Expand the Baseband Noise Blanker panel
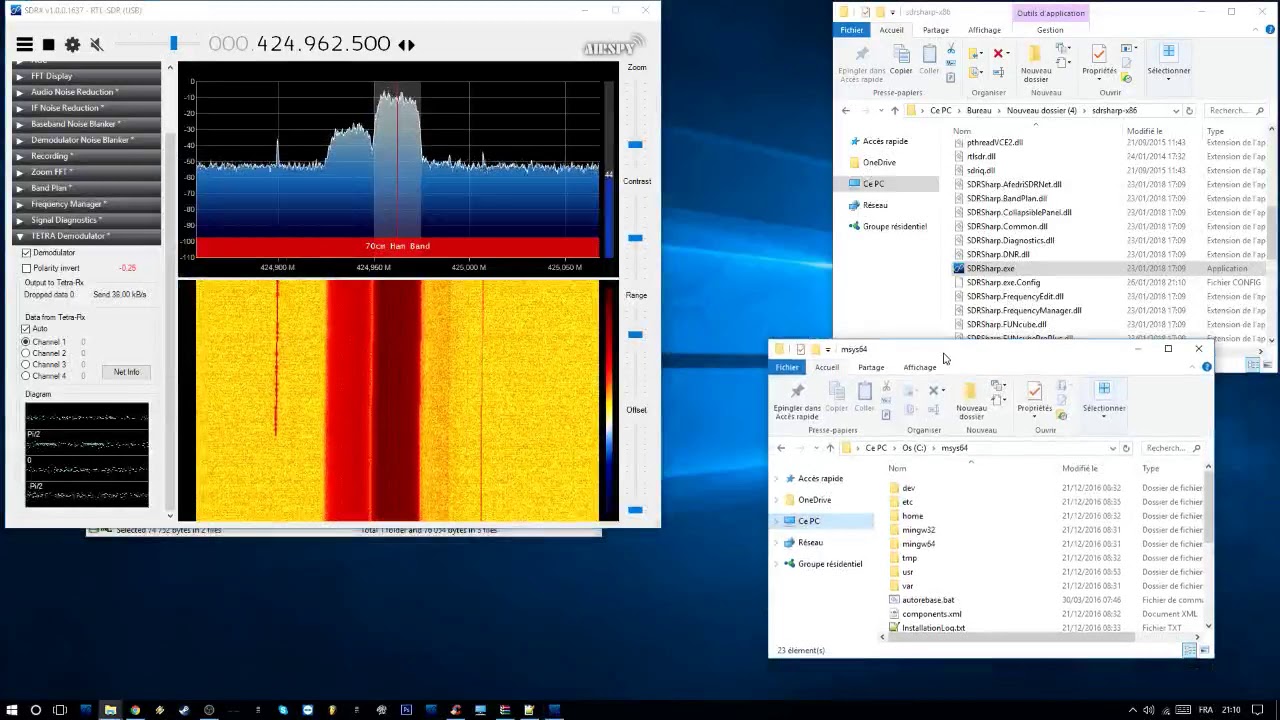 (x=86, y=124)
